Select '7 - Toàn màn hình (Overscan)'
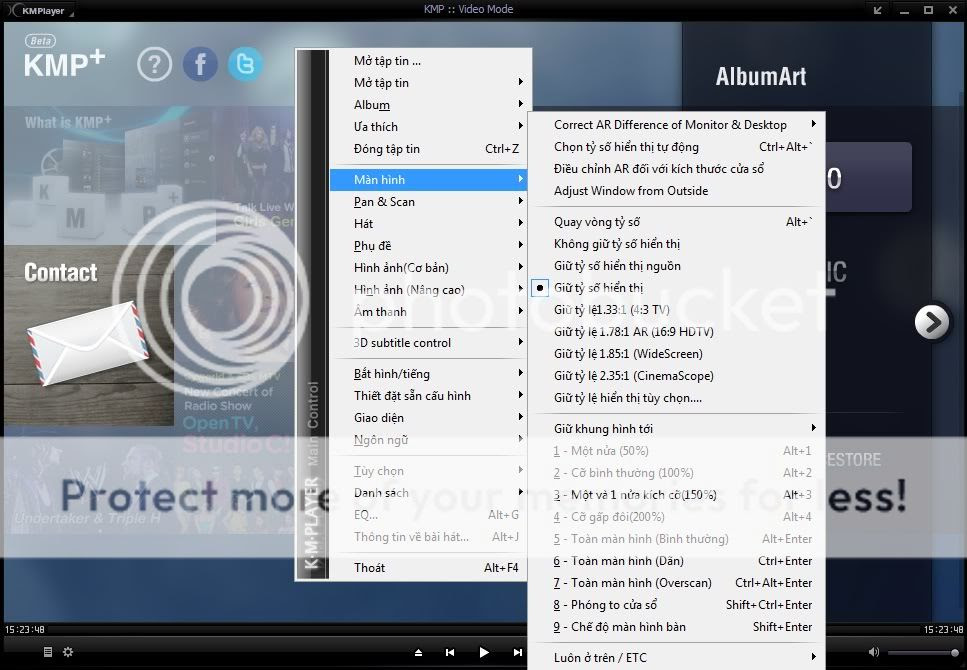This screenshot has width=967, height=670. coord(678,583)
